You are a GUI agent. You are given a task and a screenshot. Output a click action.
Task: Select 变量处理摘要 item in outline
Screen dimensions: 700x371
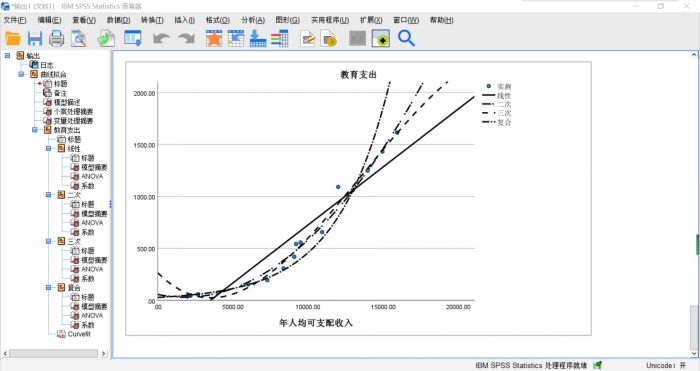click(74, 121)
